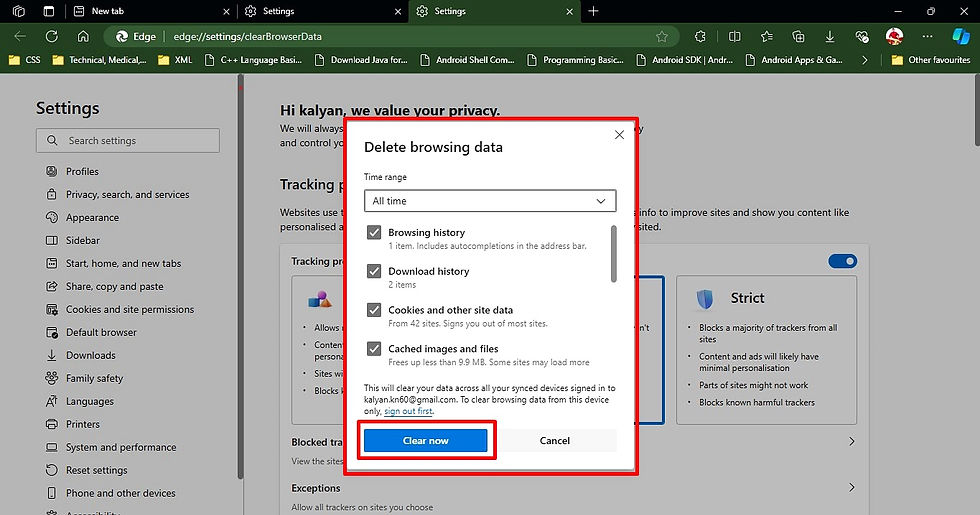
Task: Open Favourites list icon
Action: tap(767, 37)
